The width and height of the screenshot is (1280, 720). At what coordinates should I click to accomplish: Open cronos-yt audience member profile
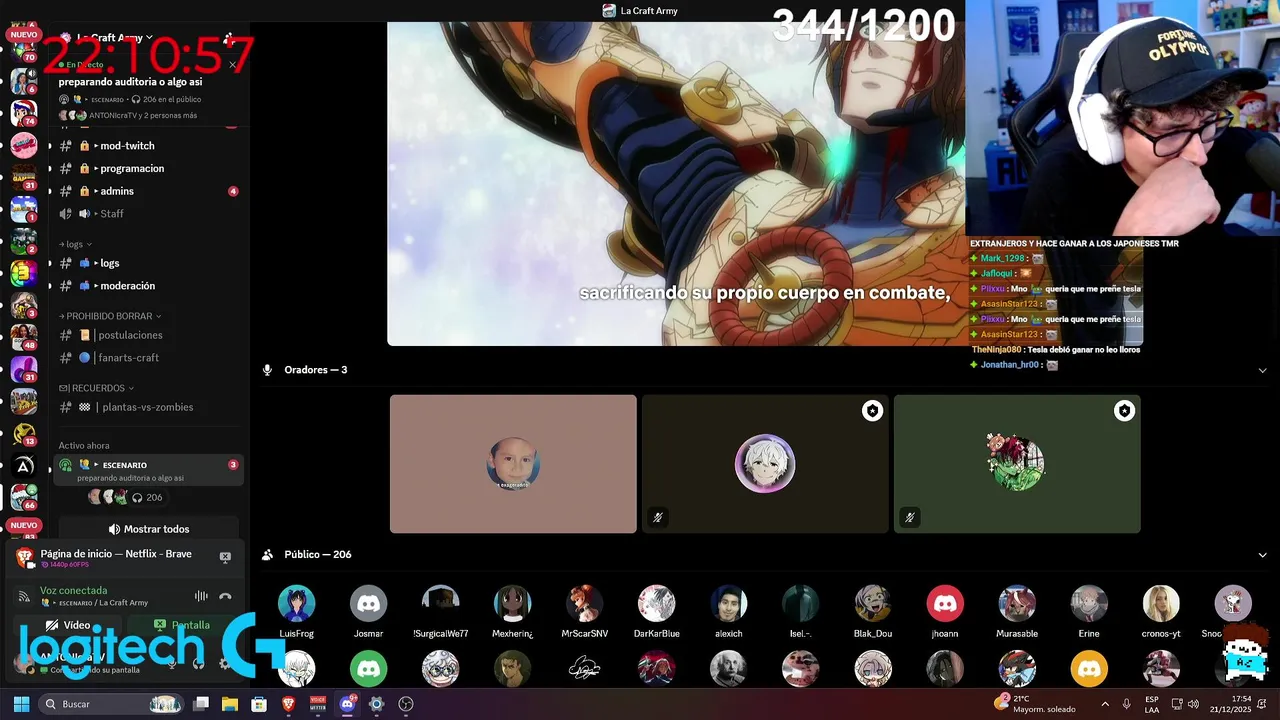[x=1161, y=611]
